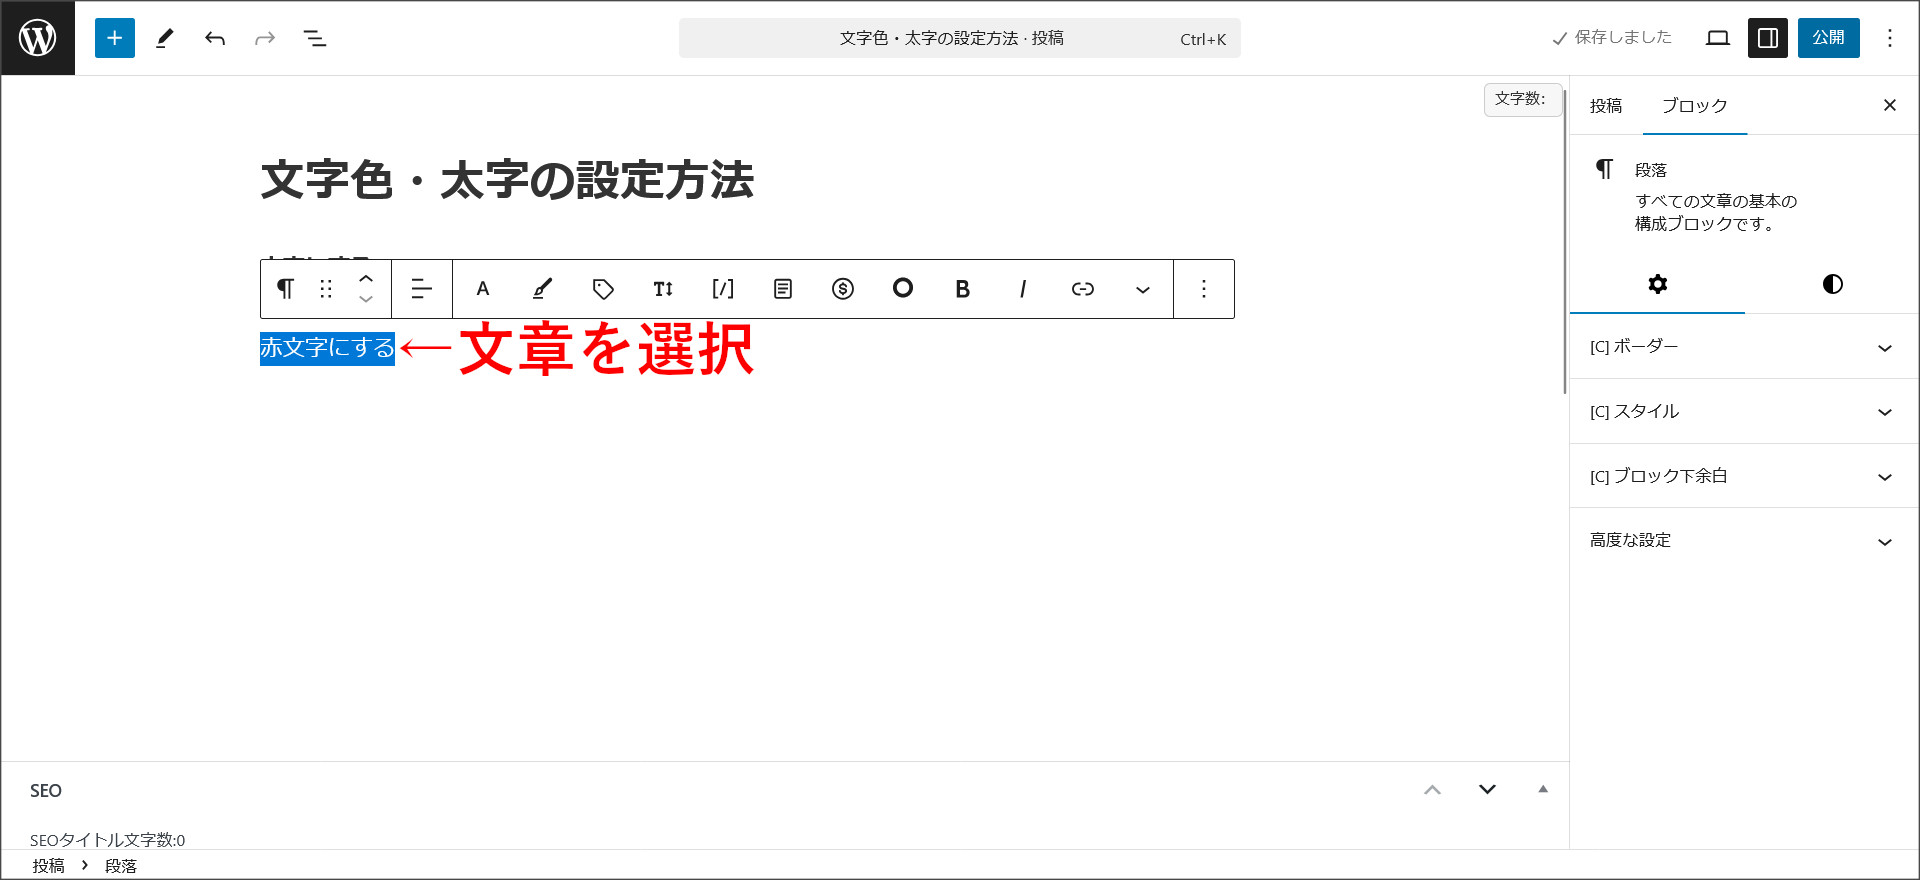Move SEO panel down with arrow
The image size is (1920, 880).
pyautogui.click(x=1487, y=790)
